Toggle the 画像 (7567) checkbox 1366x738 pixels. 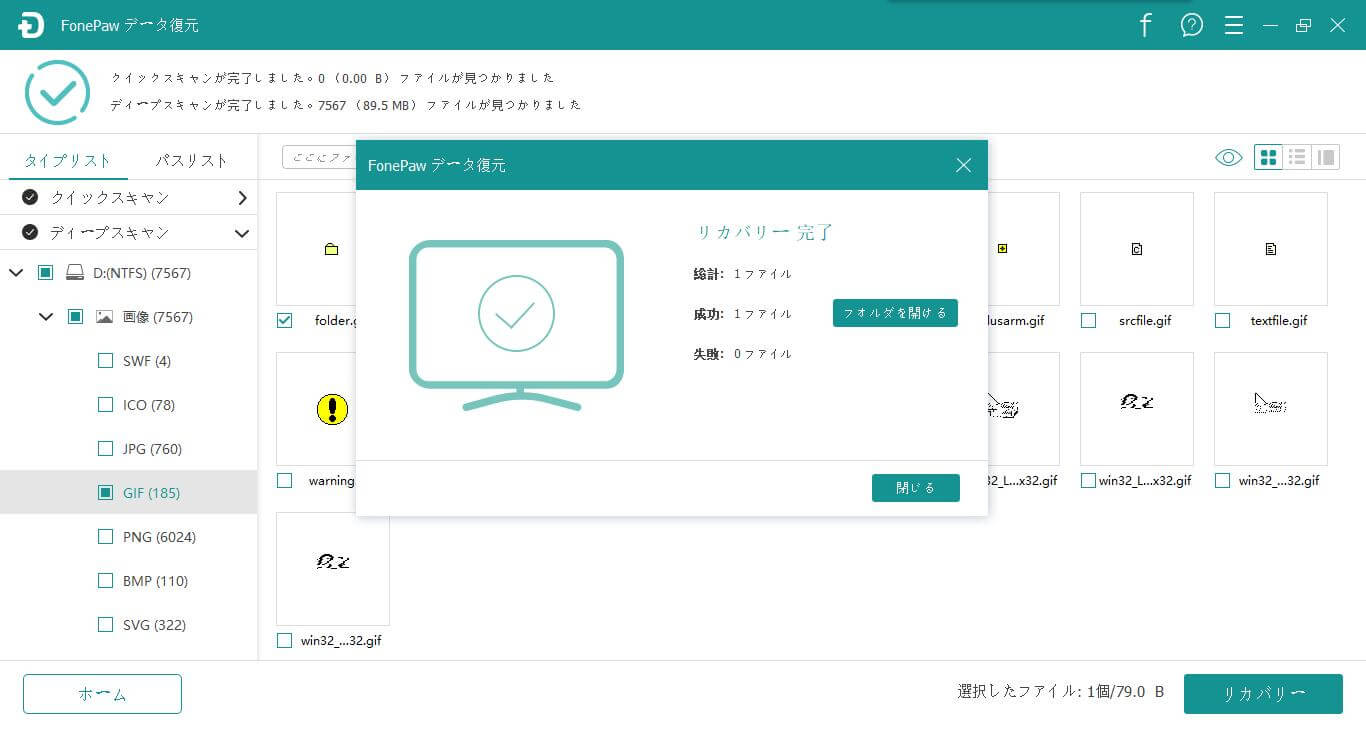coord(75,317)
